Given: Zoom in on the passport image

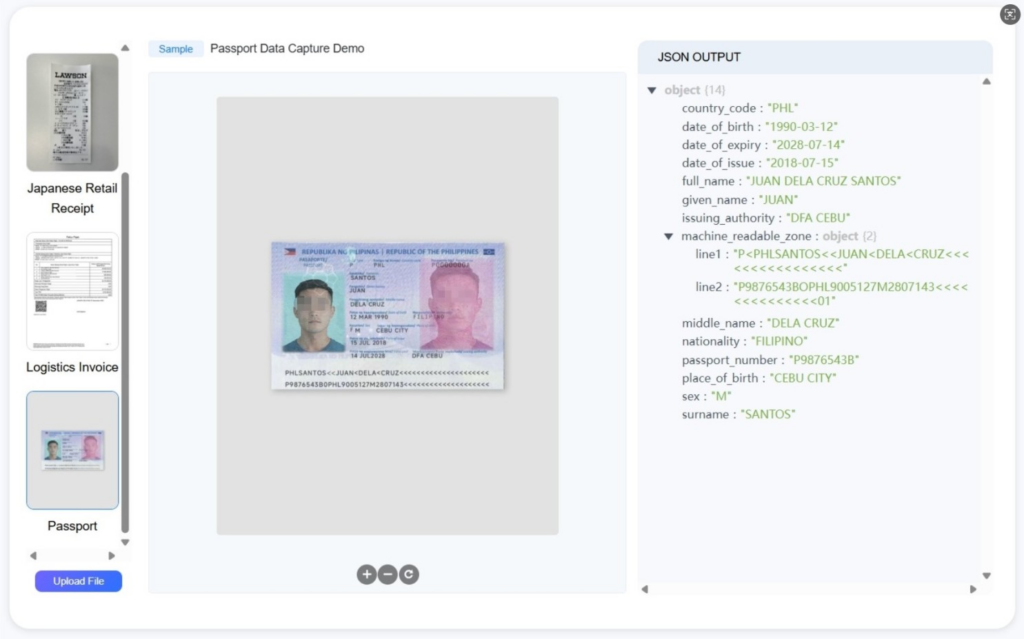Looking at the screenshot, I should pos(366,574).
